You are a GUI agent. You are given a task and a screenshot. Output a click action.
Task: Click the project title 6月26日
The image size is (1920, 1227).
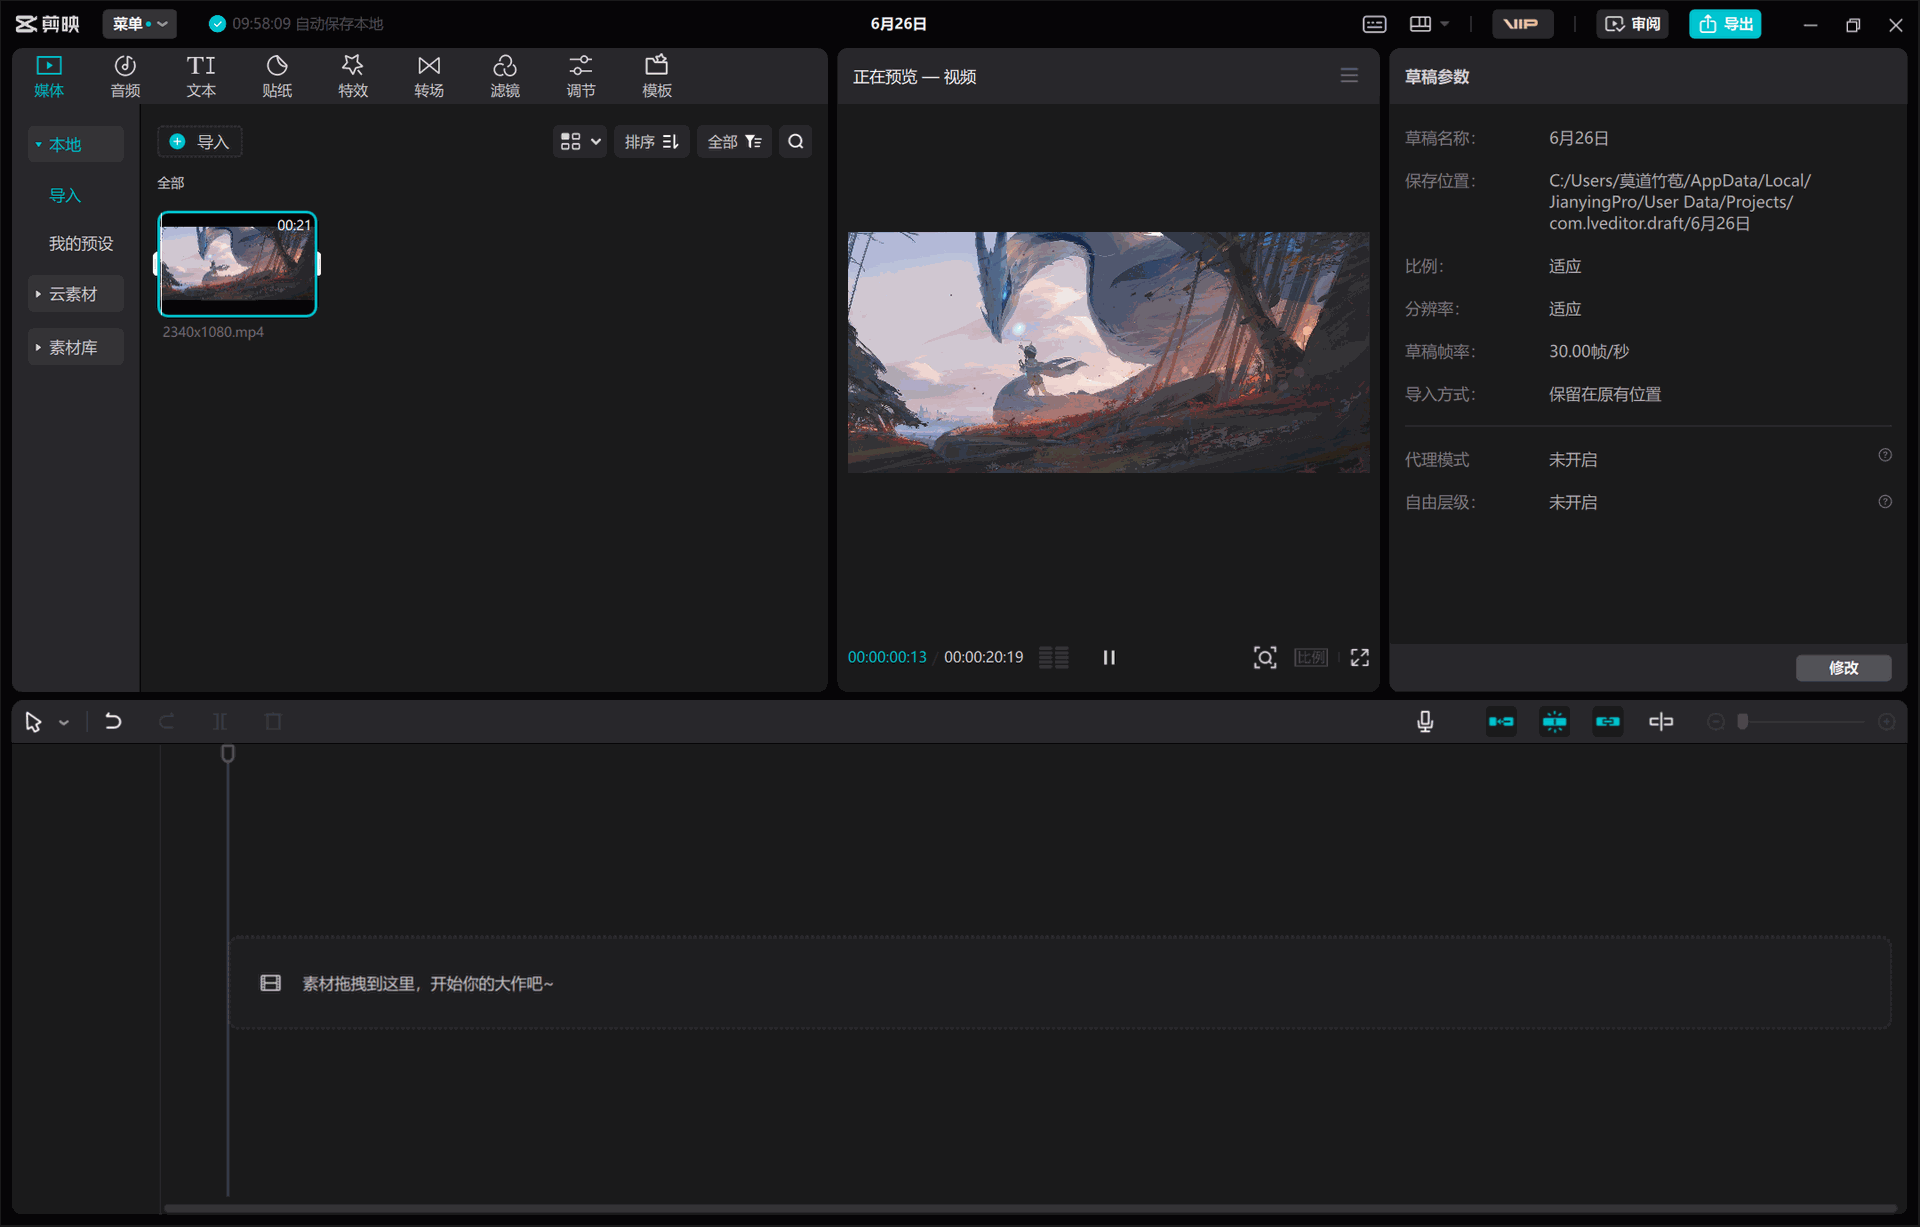tap(898, 24)
